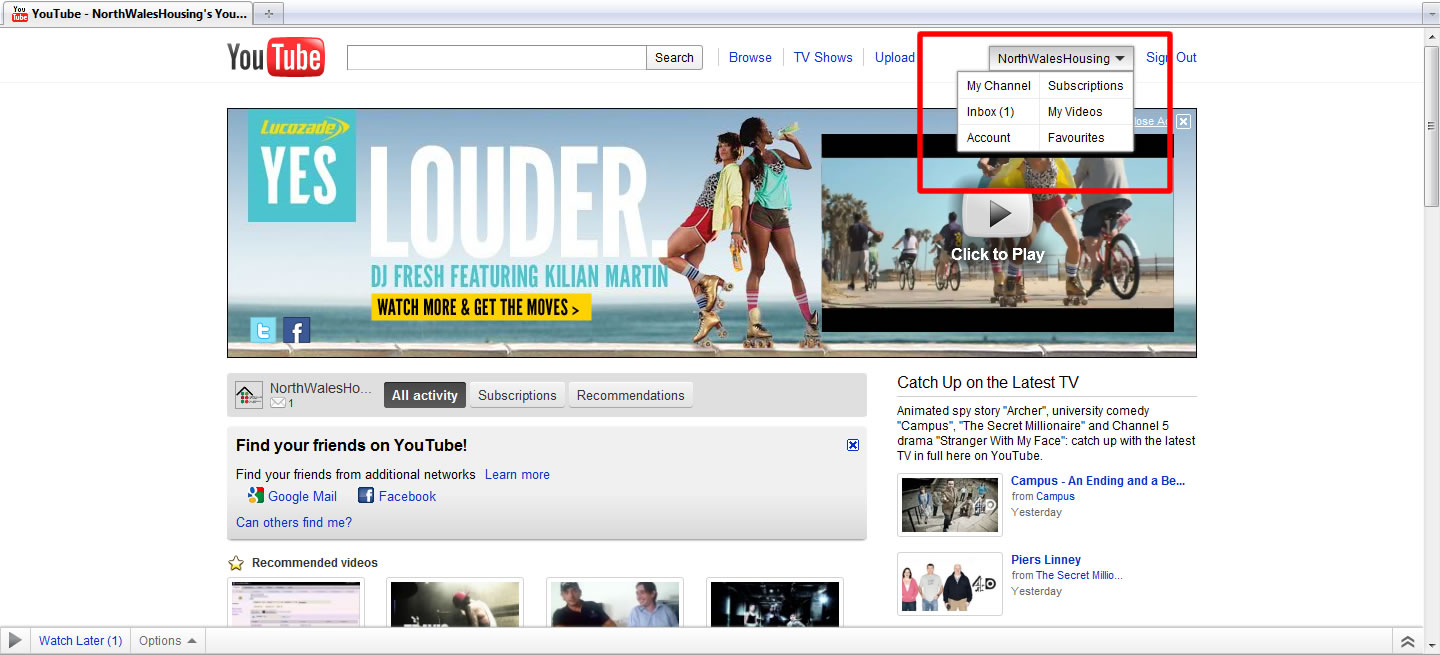1440x655 pixels.
Task: Close the Lucozade advertisement
Action: tap(1183, 121)
